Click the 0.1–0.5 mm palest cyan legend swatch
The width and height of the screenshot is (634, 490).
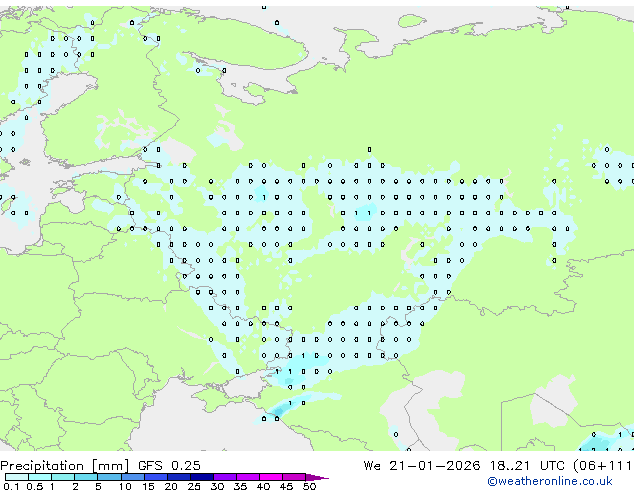click(17, 477)
